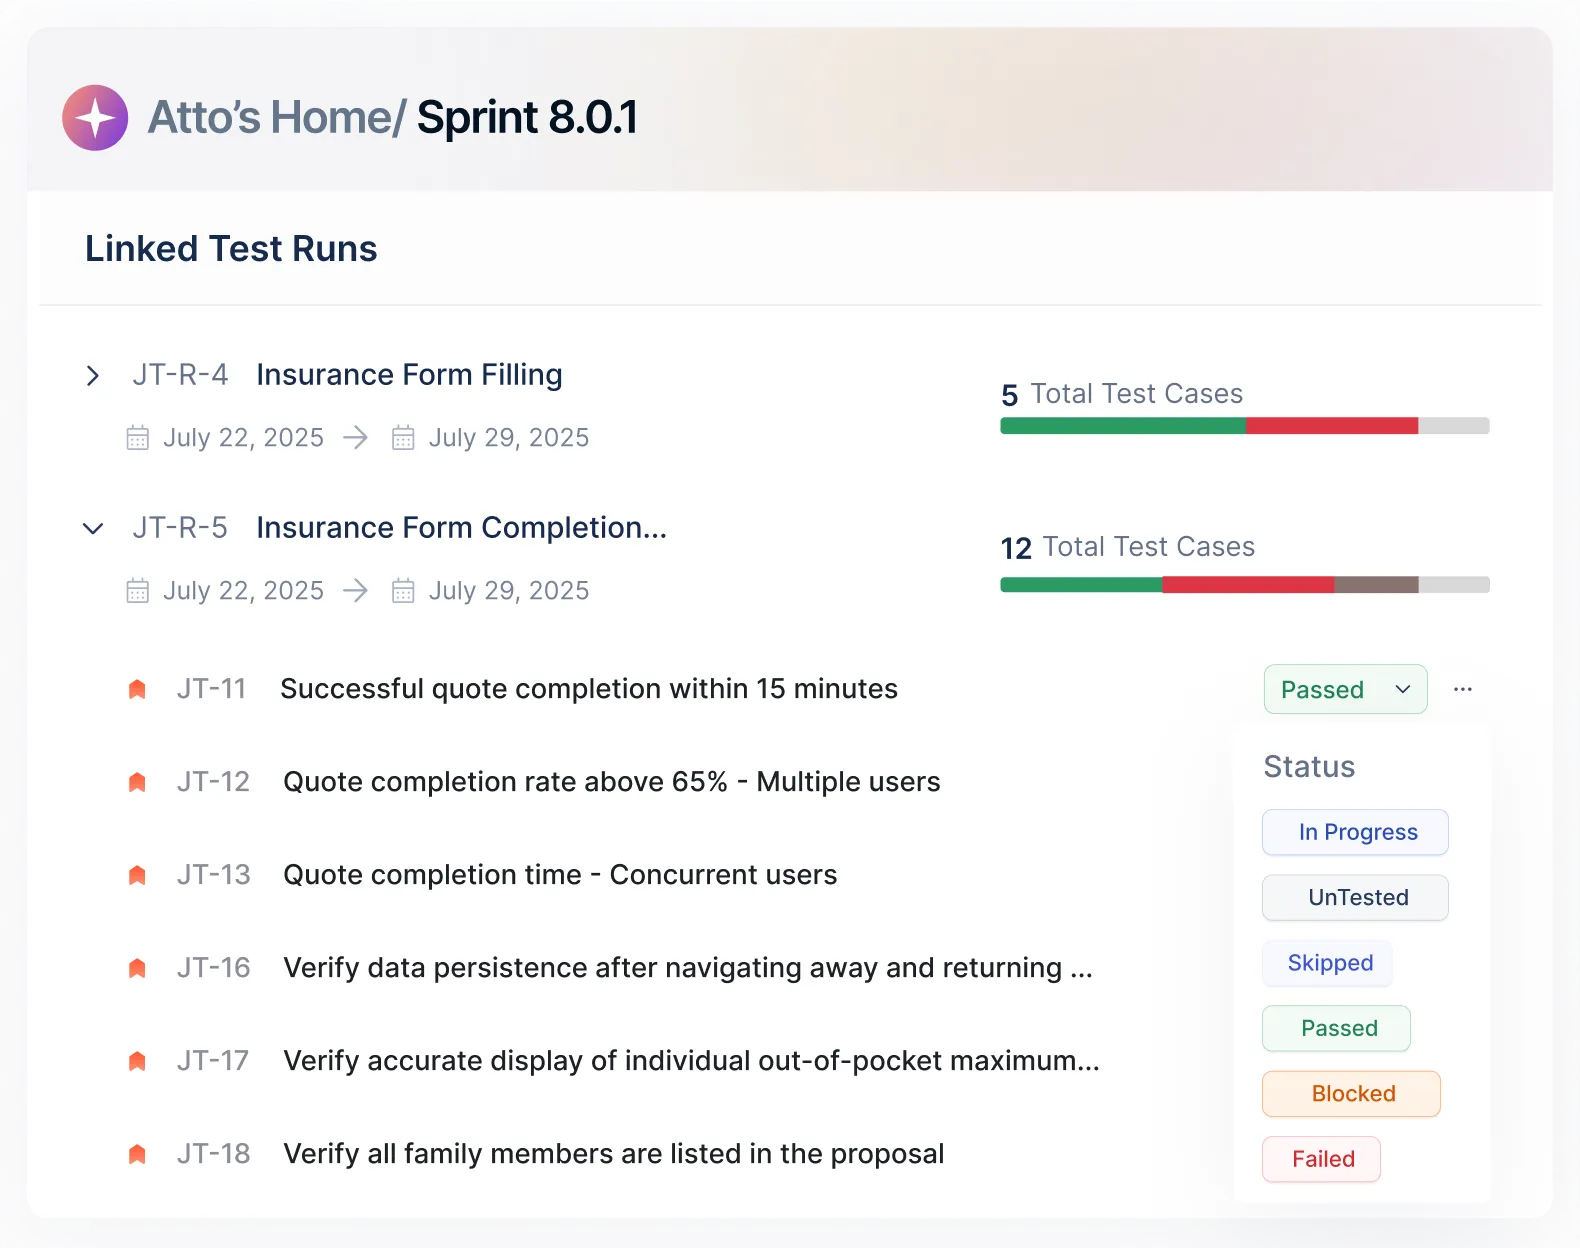Mark the test as Blocked
The image size is (1580, 1248).
tap(1351, 1094)
